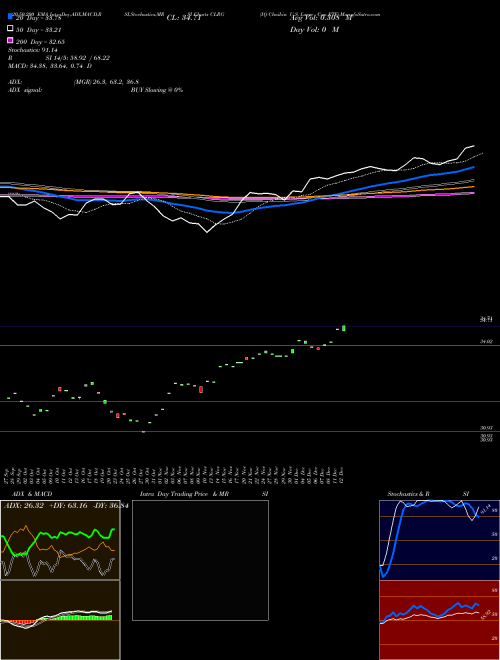The width and height of the screenshot is (500, 660).
Task: Select the 'MACD: 34.38, 33.64, 0.74 D' line
Action: click(x=50, y=66)
